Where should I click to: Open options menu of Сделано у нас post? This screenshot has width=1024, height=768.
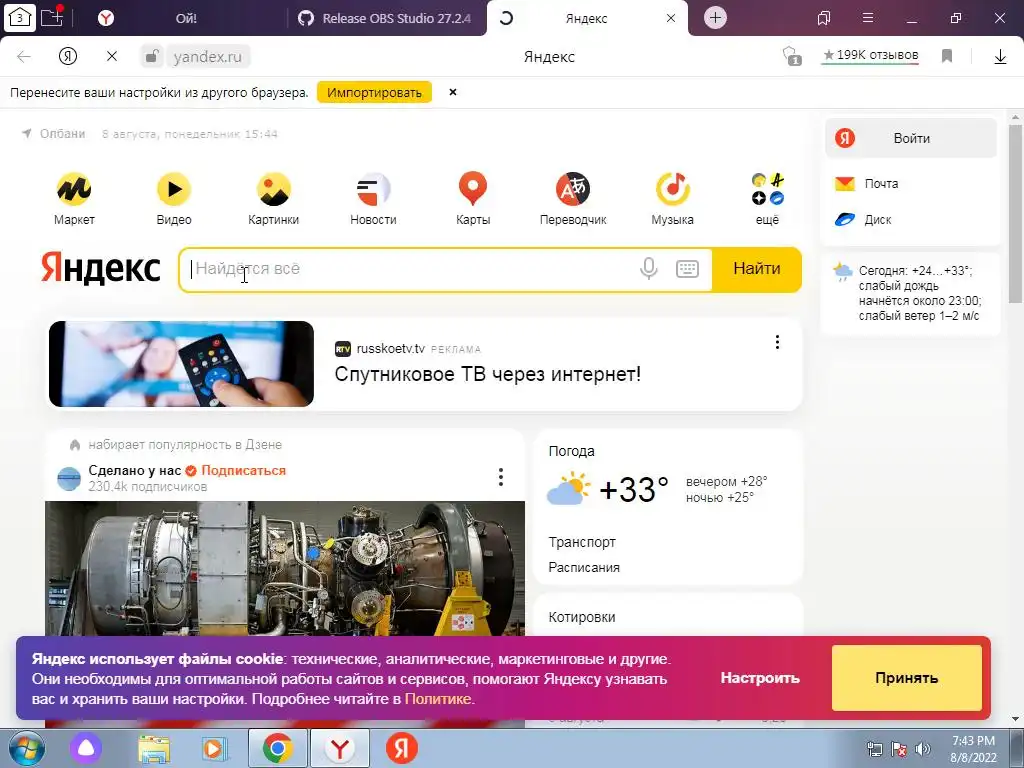point(501,477)
